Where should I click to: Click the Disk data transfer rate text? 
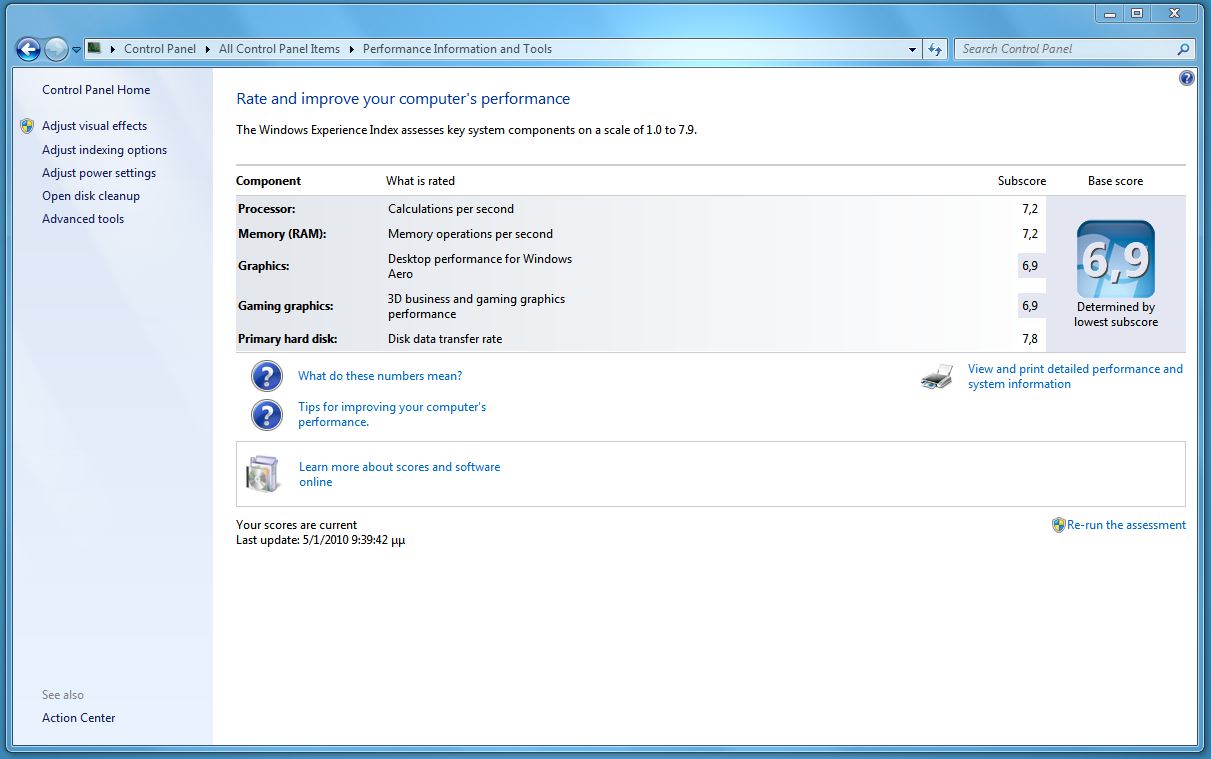445,339
